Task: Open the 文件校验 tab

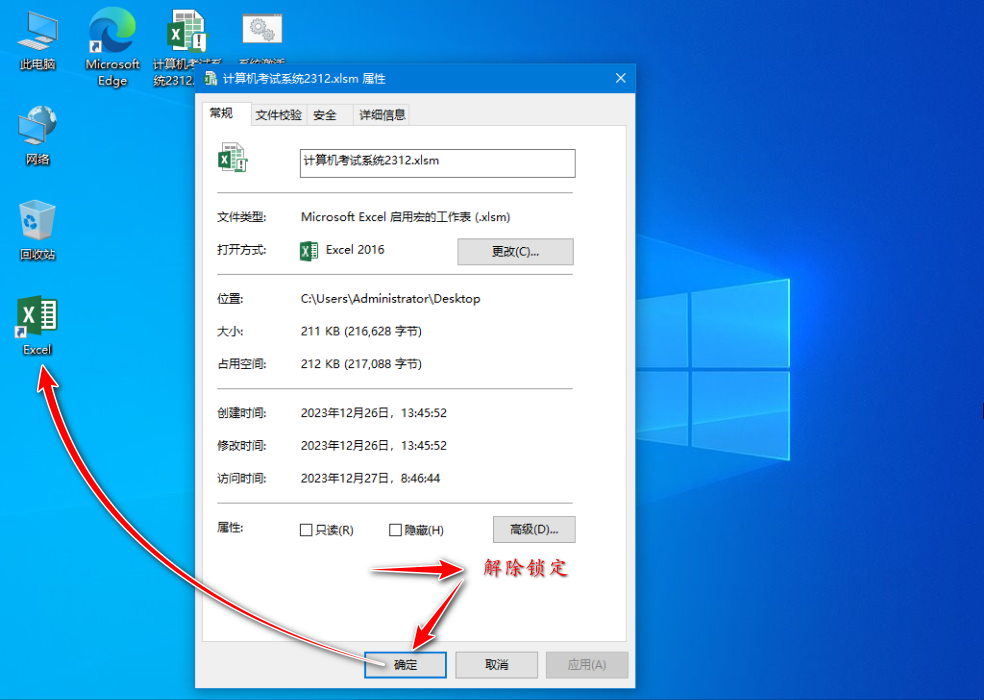Action: point(279,115)
